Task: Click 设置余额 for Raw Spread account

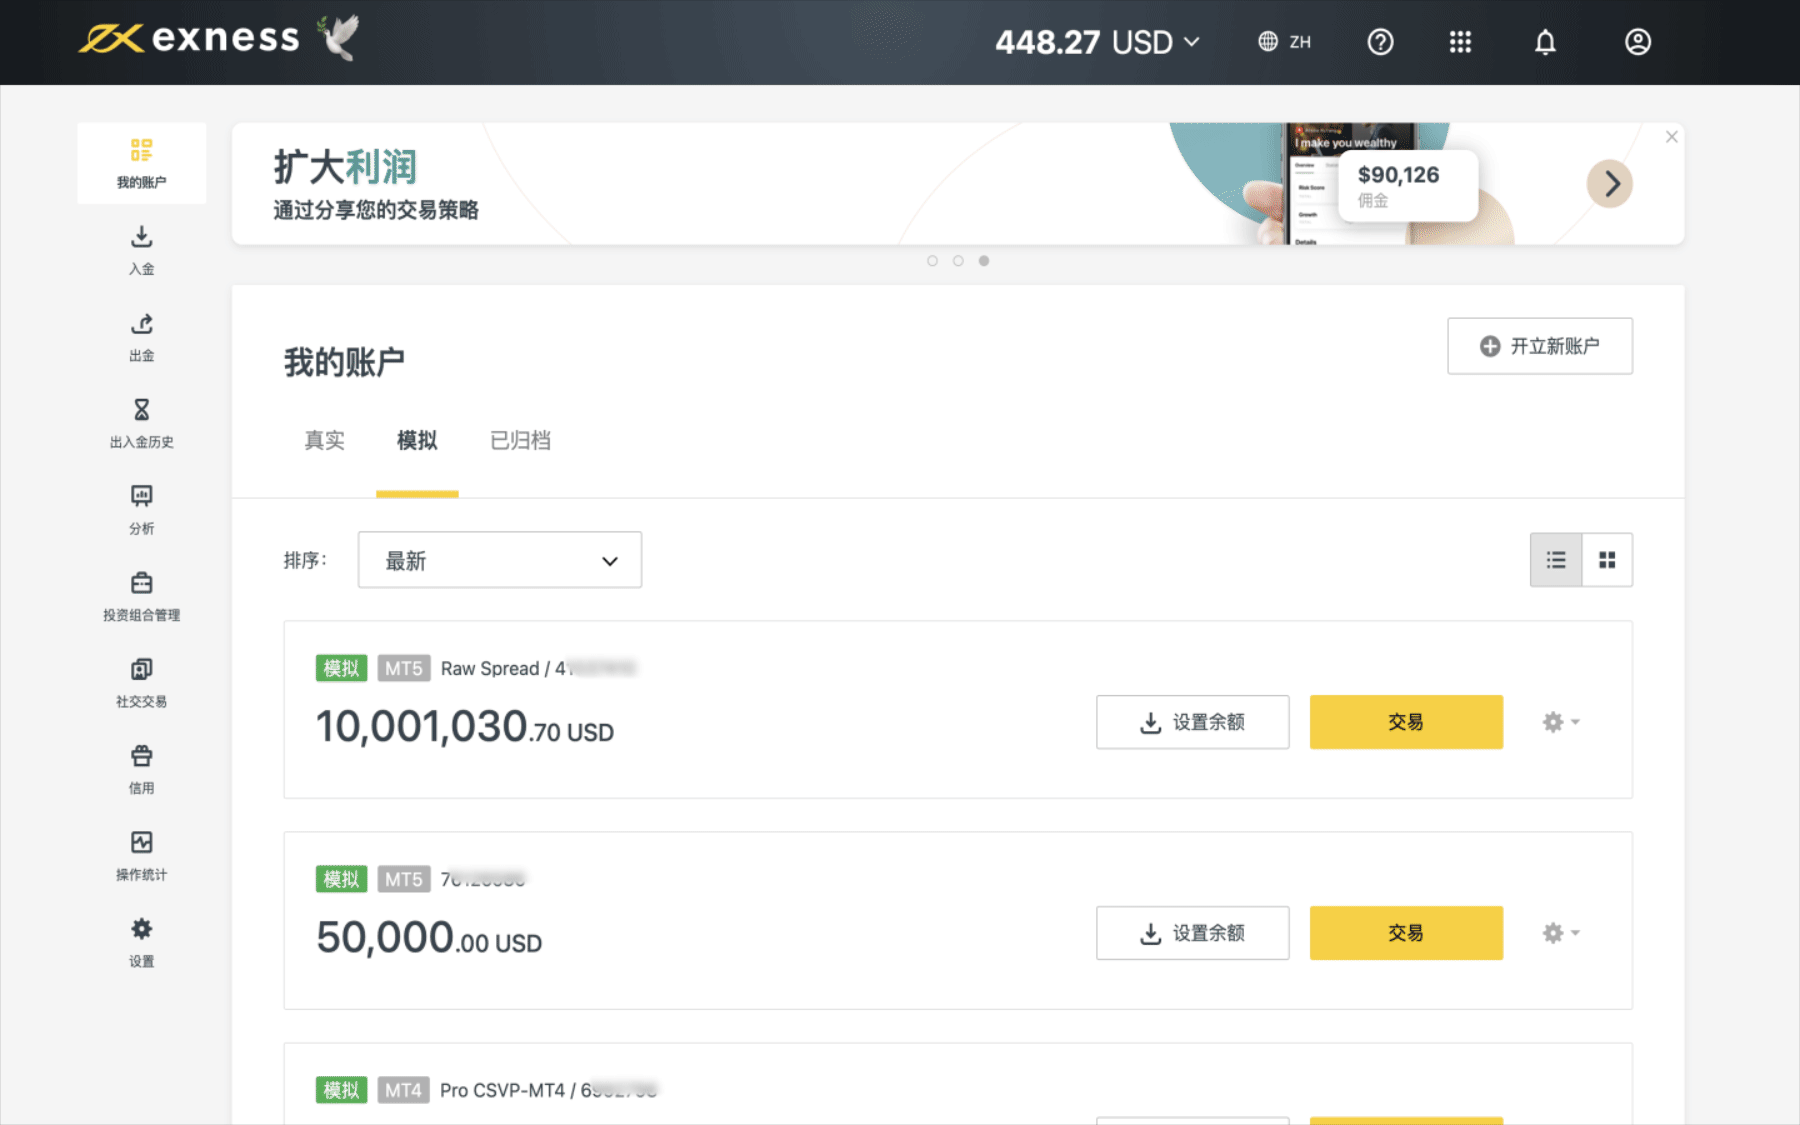Action: 1193,722
